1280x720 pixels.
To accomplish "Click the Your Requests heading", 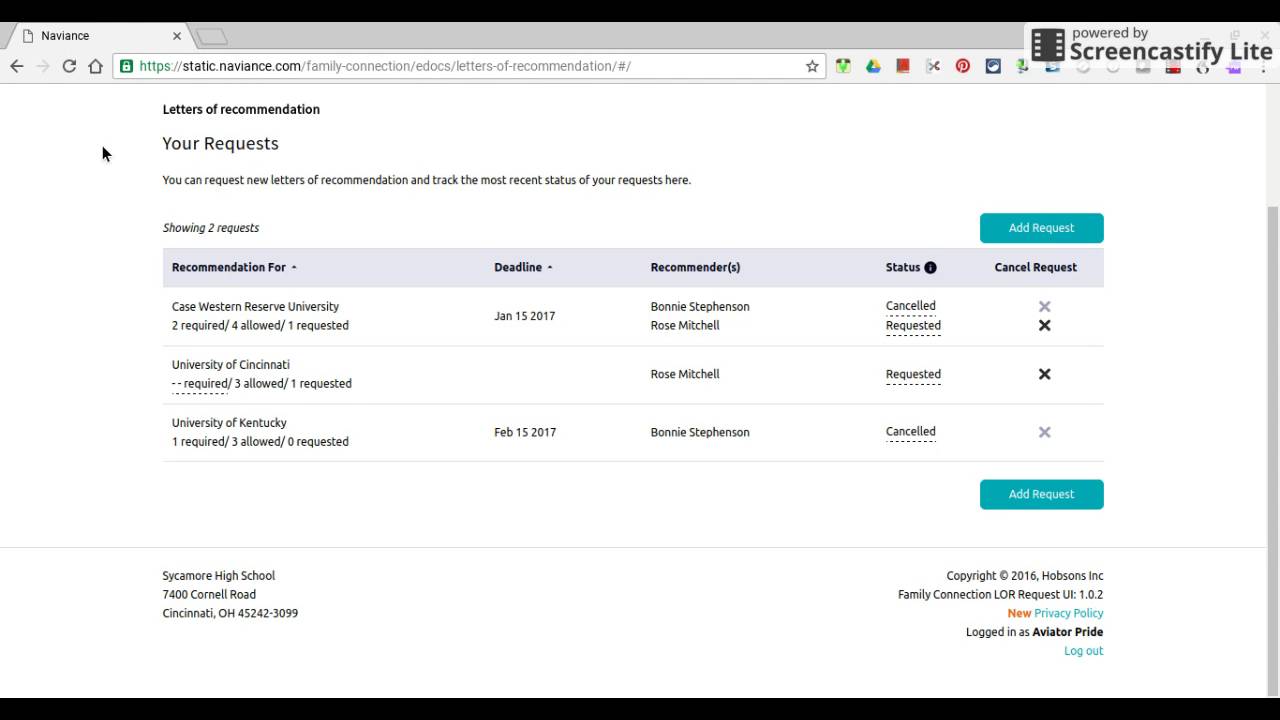I will click(x=220, y=144).
